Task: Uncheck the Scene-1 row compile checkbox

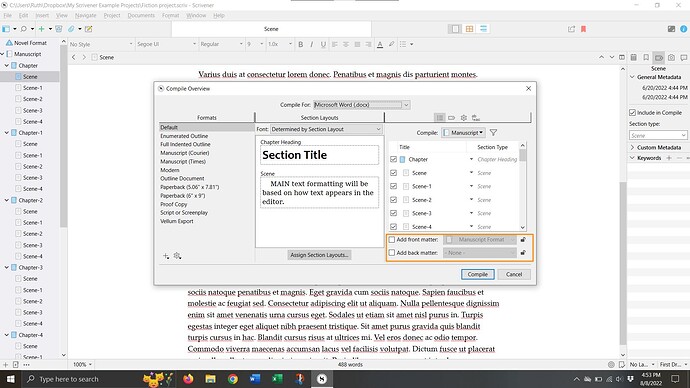Action: (x=393, y=186)
